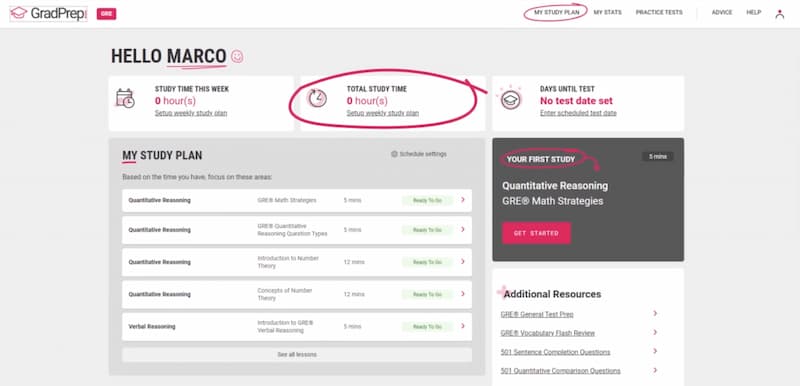Screen dimensions: 800x386
Task: Open Setup weekly study plan under Total Study Time
Action: point(383,113)
